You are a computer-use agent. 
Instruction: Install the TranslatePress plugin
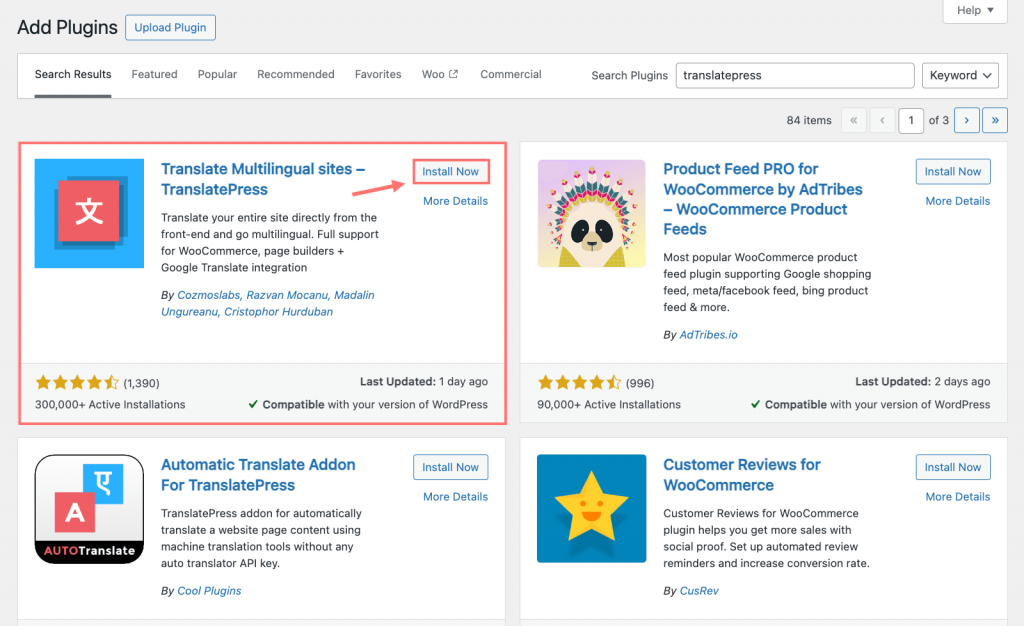click(x=450, y=170)
